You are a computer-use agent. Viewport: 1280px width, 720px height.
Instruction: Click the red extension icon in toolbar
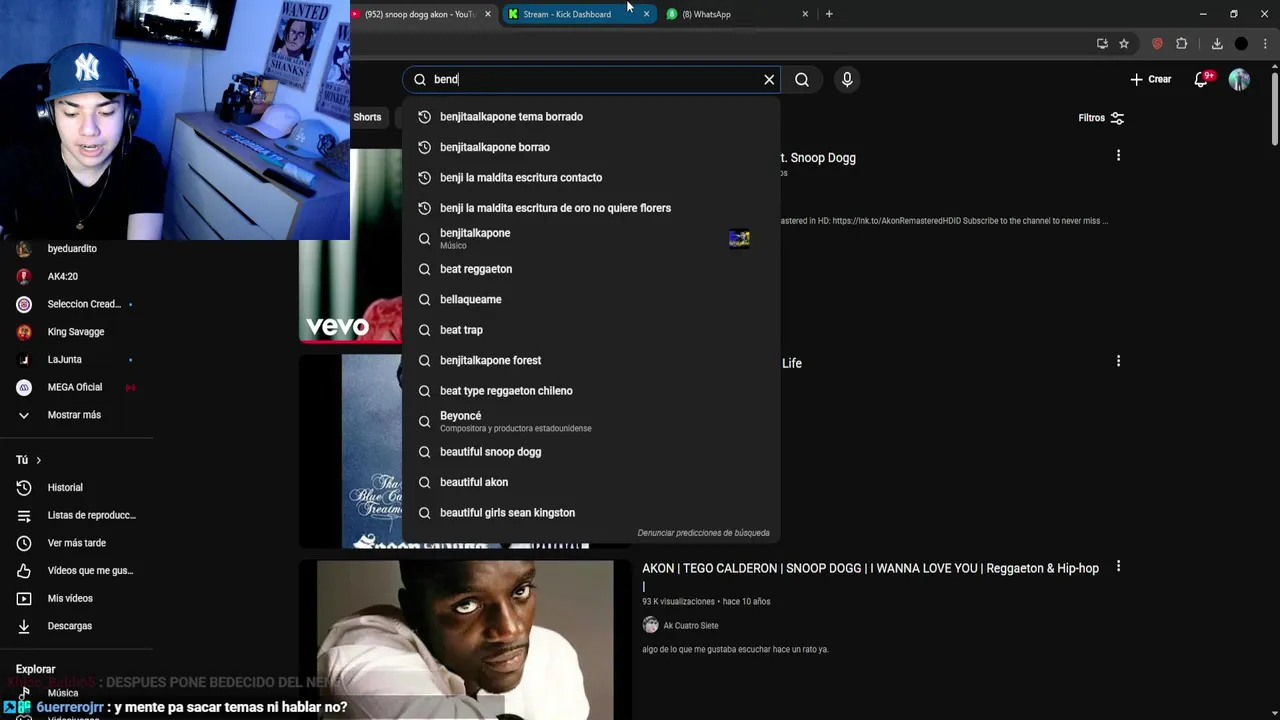1157,44
